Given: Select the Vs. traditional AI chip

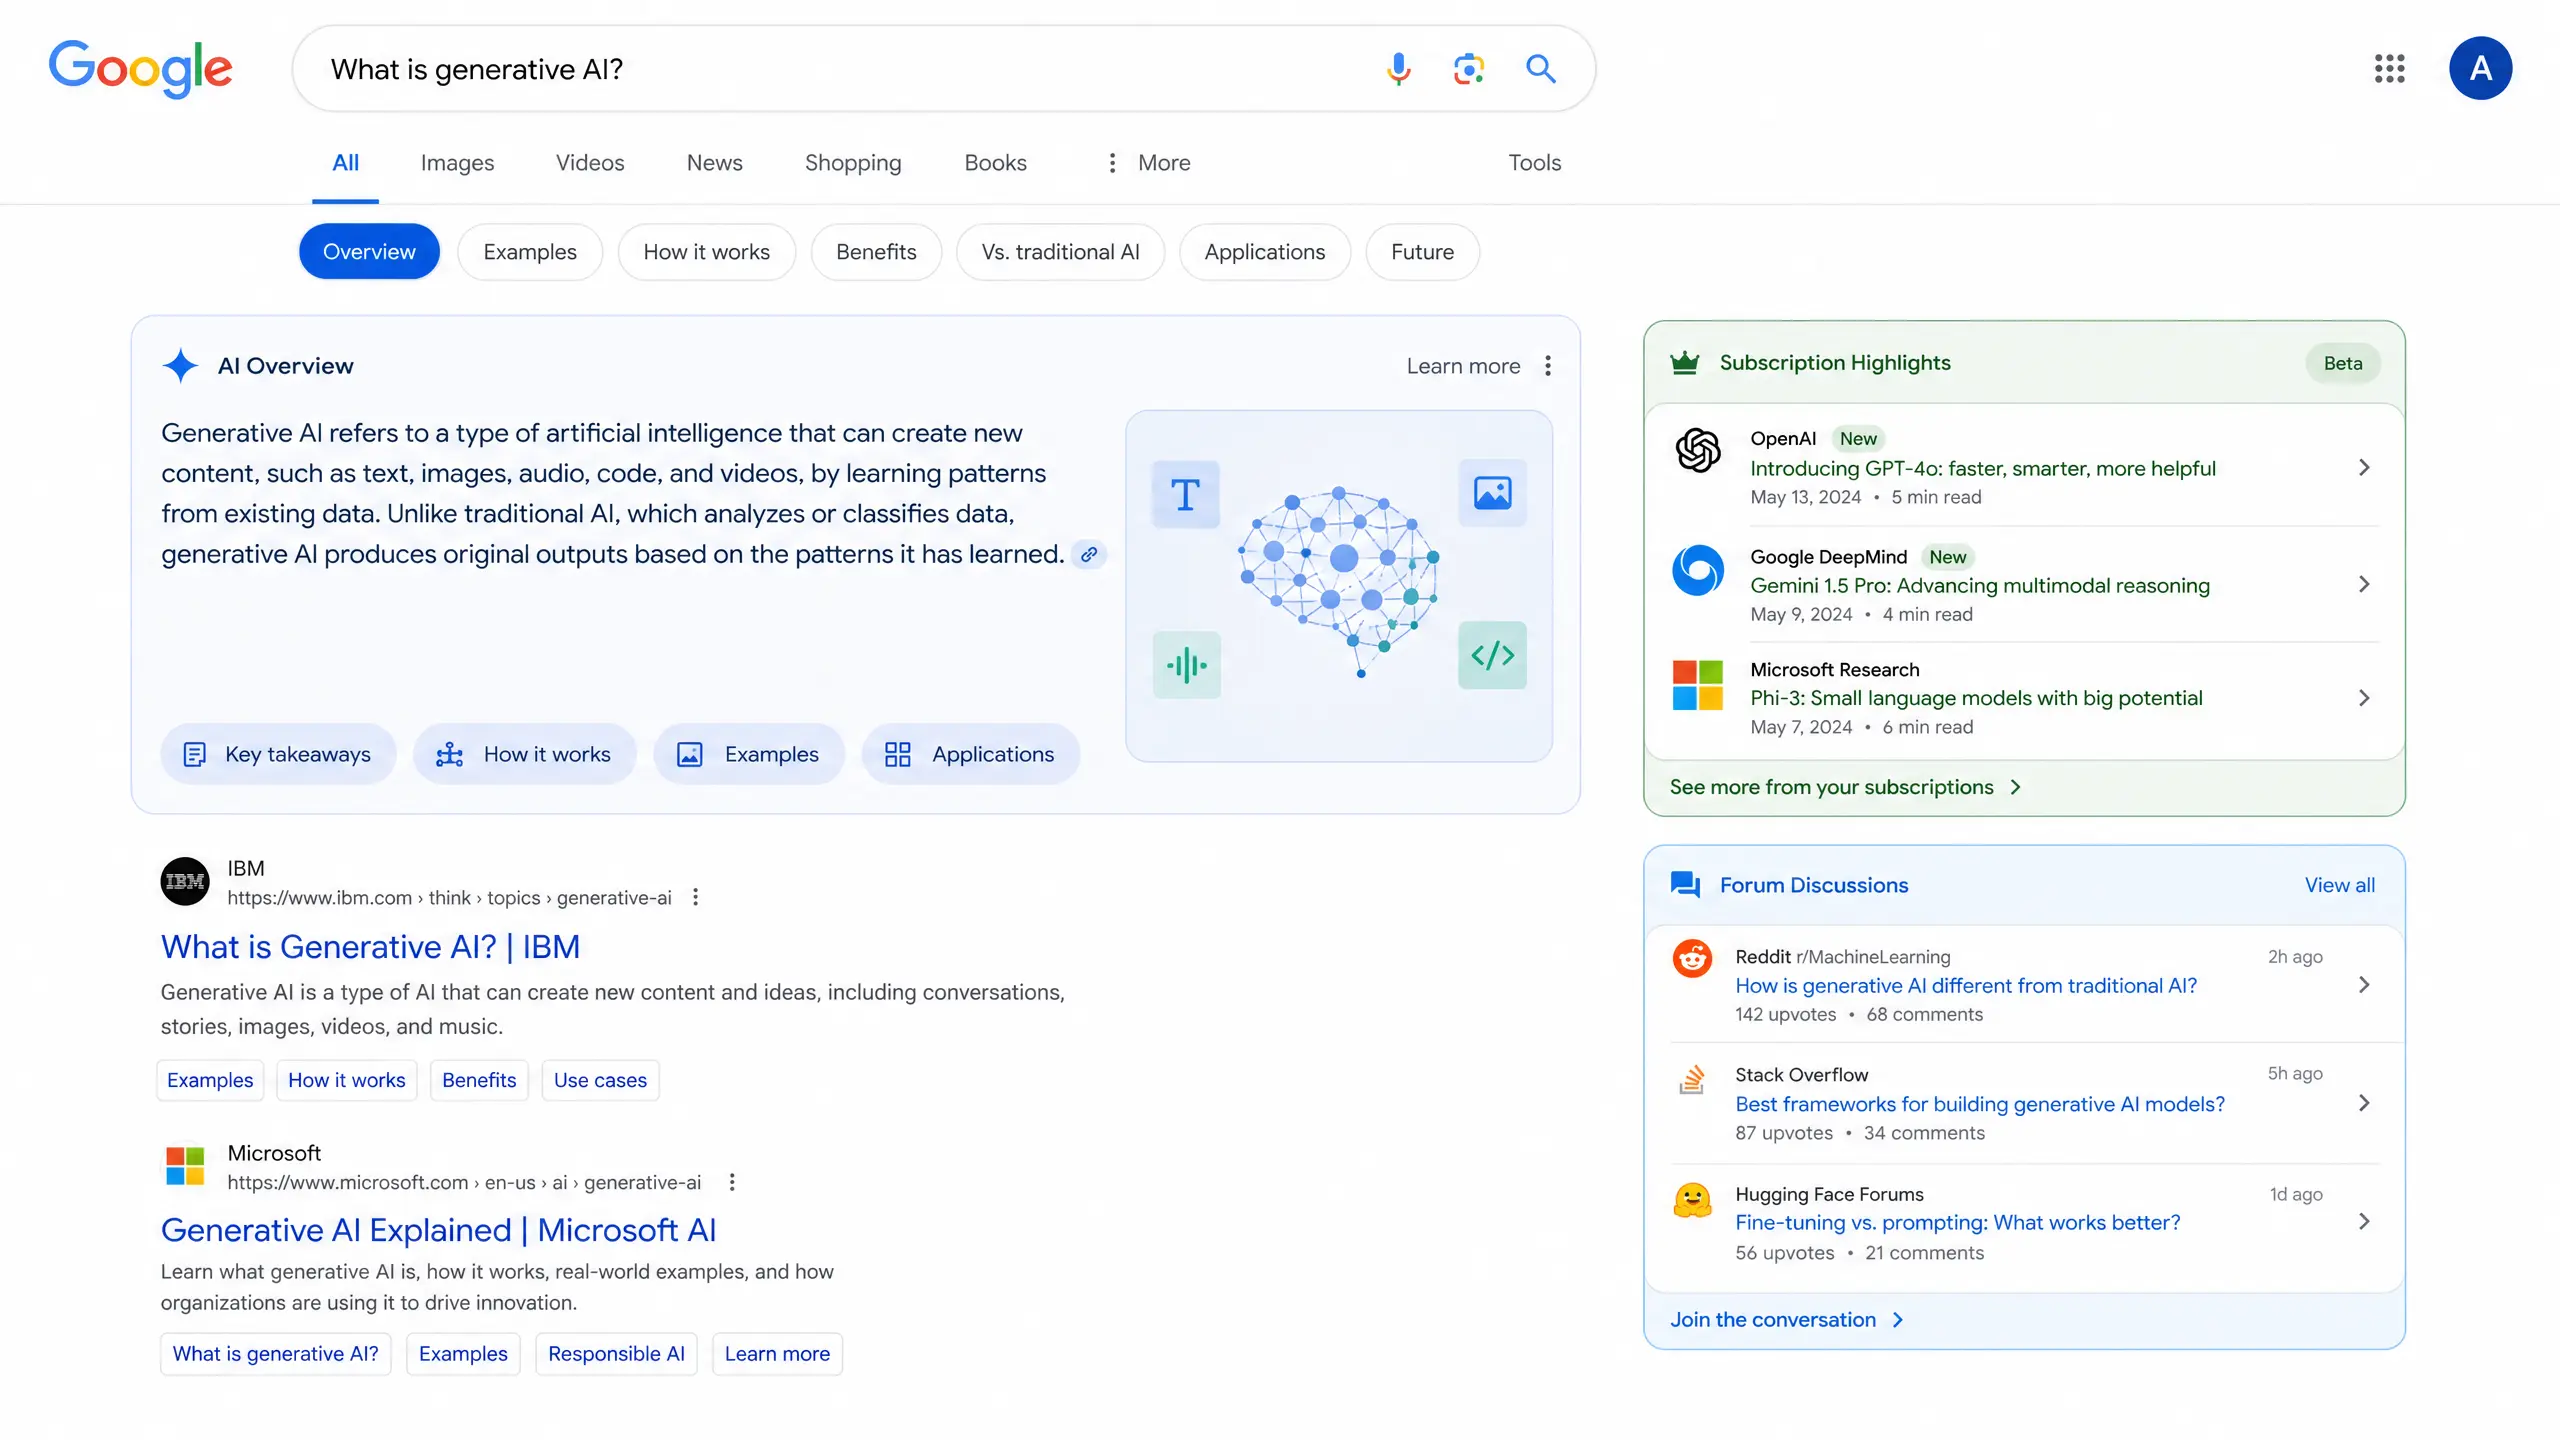Looking at the screenshot, I should (x=1060, y=252).
